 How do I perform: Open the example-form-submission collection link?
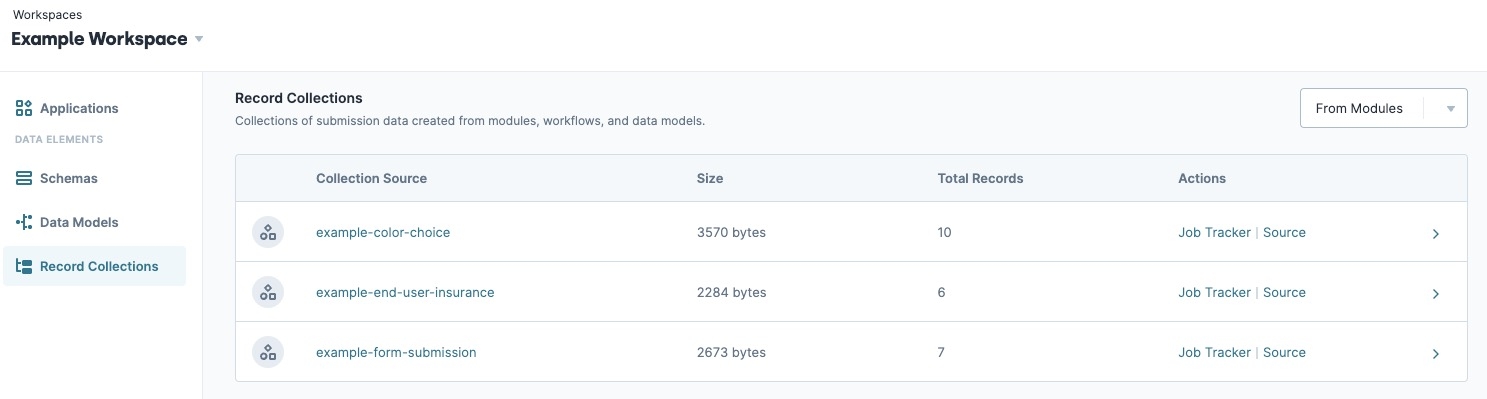(x=396, y=352)
